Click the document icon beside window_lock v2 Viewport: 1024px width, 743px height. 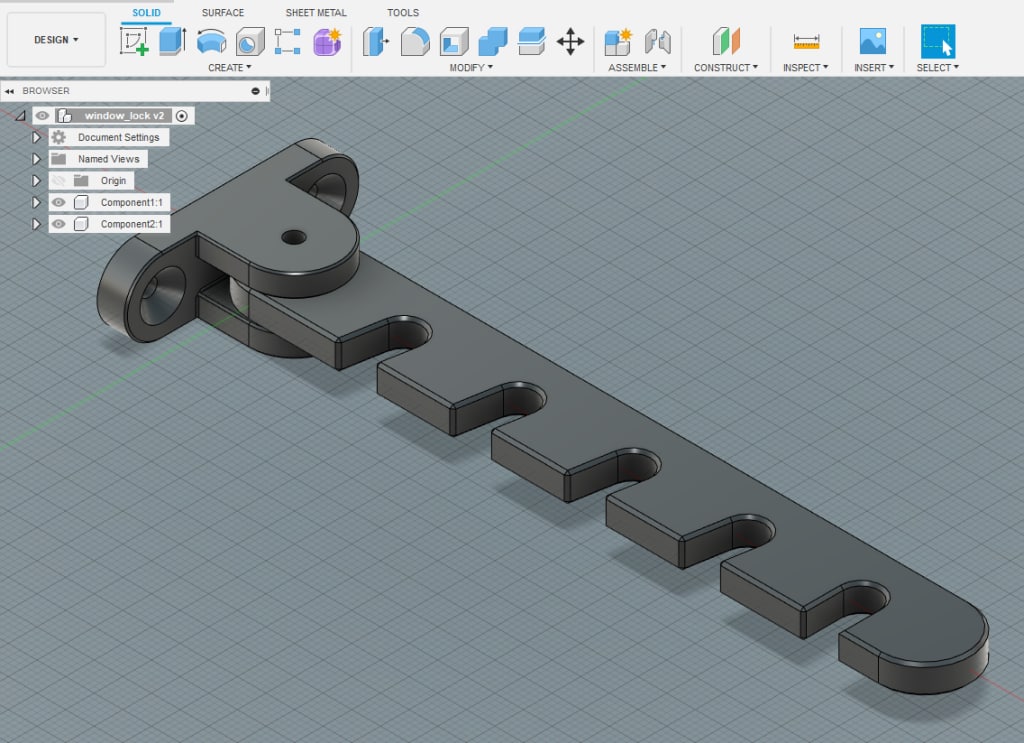(x=65, y=116)
